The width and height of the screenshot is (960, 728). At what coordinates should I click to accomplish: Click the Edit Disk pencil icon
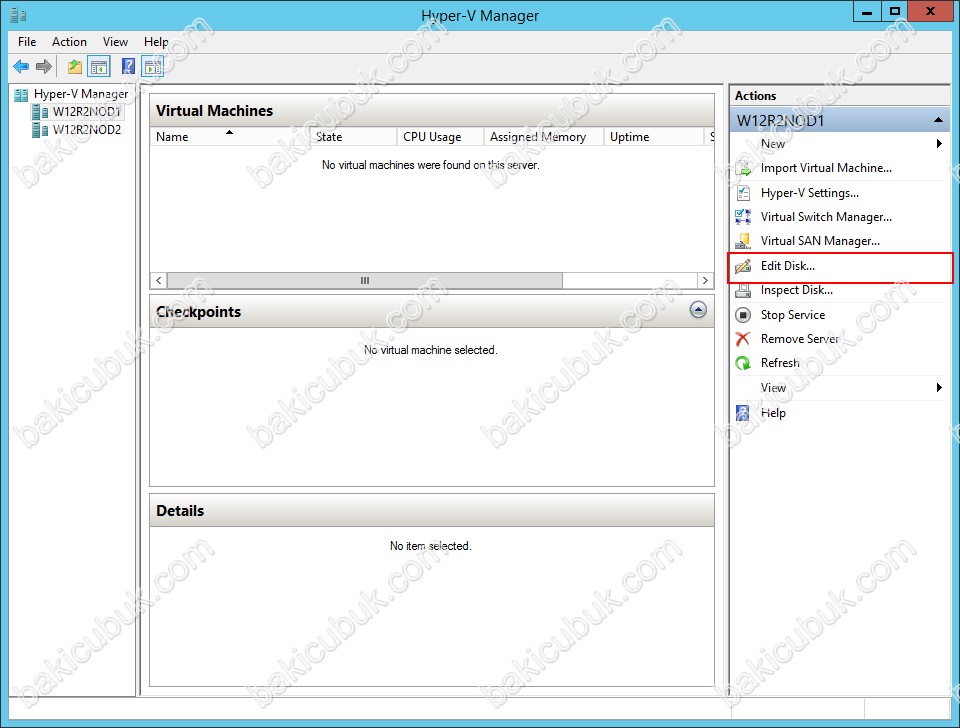coord(743,266)
